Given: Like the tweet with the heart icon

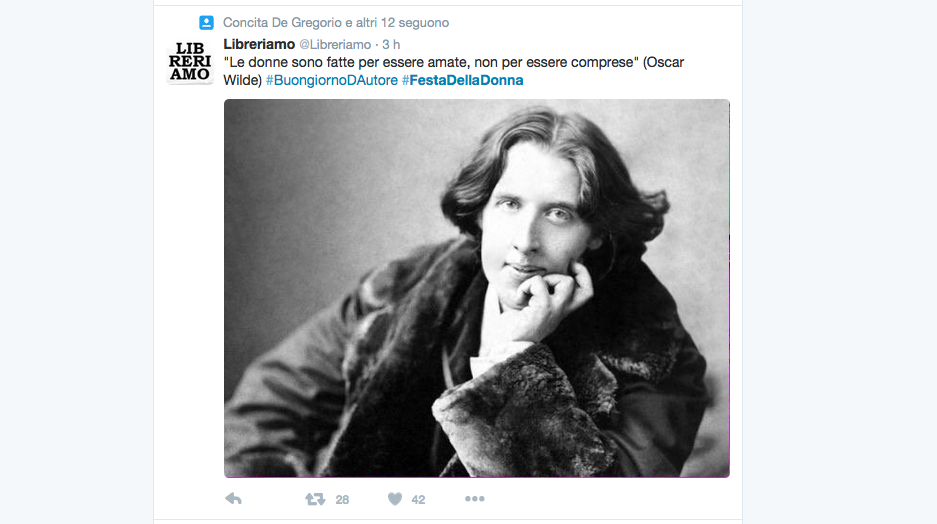Looking at the screenshot, I should pos(395,499).
